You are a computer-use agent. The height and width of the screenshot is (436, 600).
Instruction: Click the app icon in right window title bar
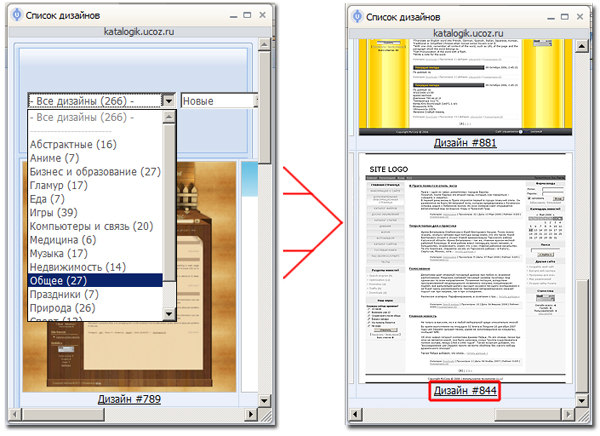(358, 16)
